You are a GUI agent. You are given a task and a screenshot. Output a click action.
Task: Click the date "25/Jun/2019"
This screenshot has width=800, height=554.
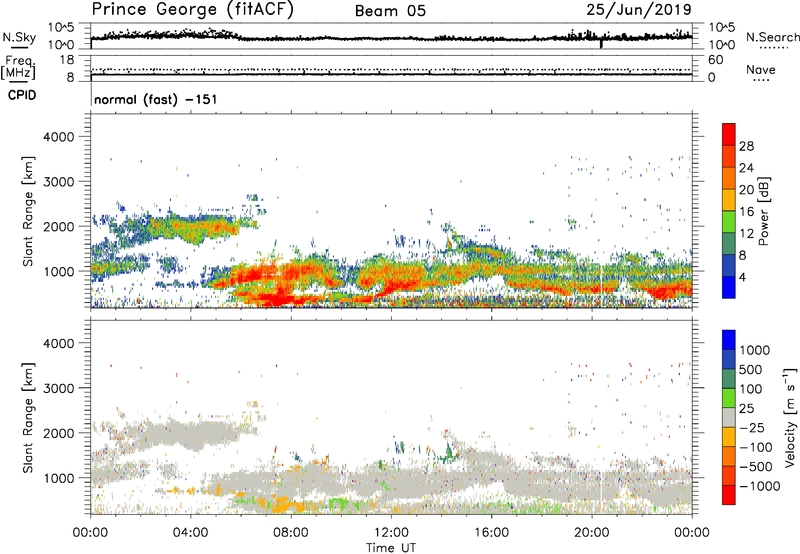[x=639, y=10]
